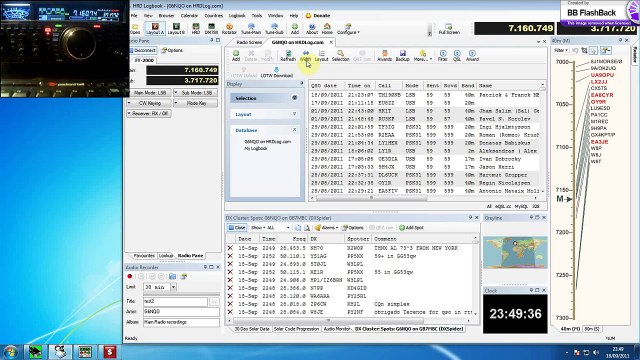Open the Logbook menu

click(237, 16)
